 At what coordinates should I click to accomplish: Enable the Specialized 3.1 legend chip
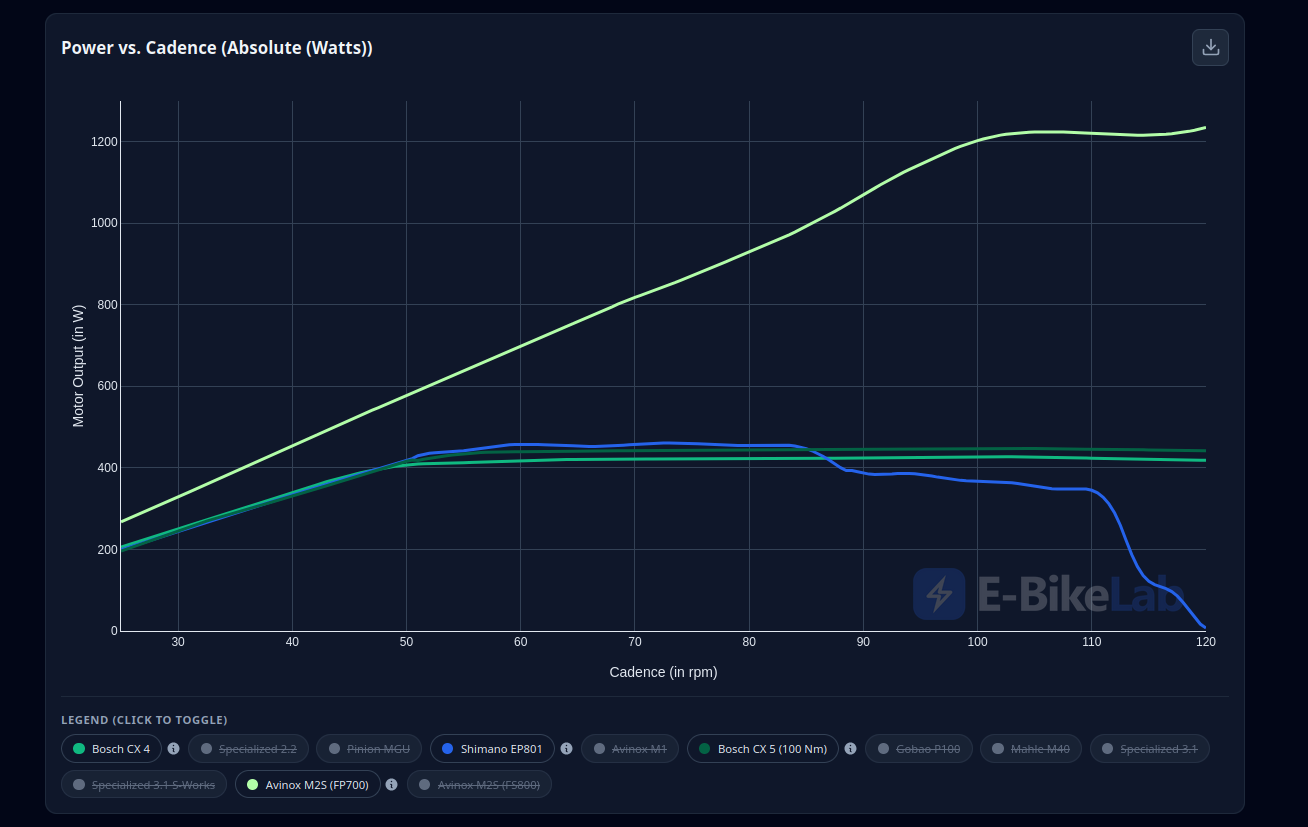(1150, 749)
